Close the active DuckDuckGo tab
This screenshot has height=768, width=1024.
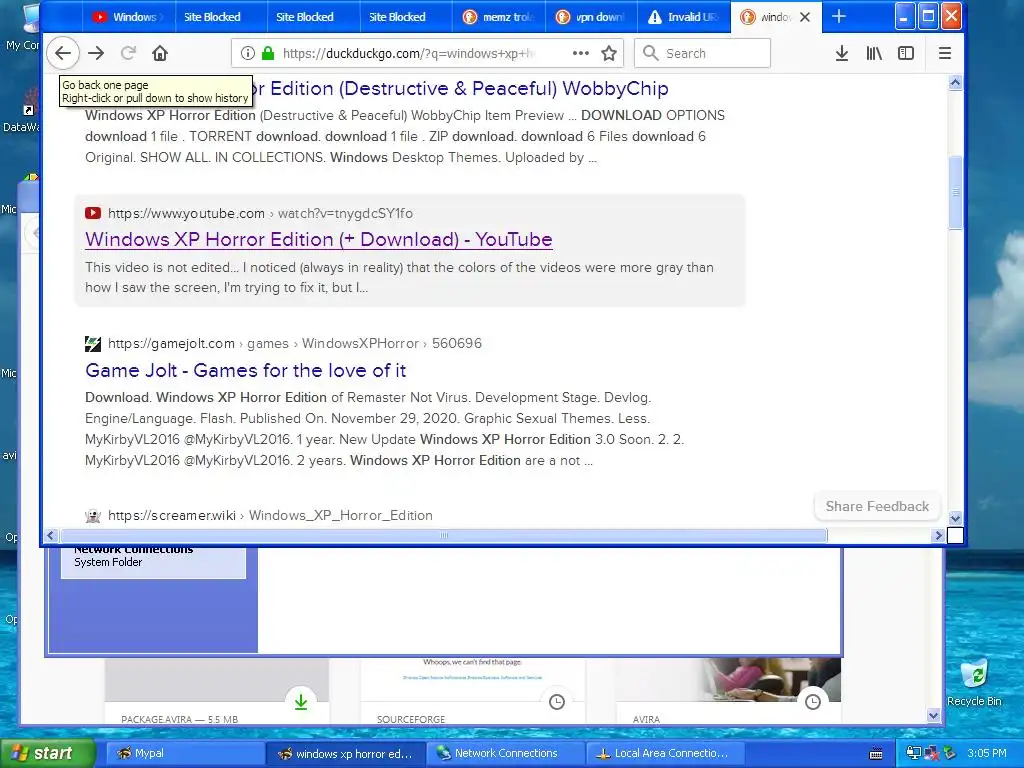pyautogui.click(x=805, y=17)
